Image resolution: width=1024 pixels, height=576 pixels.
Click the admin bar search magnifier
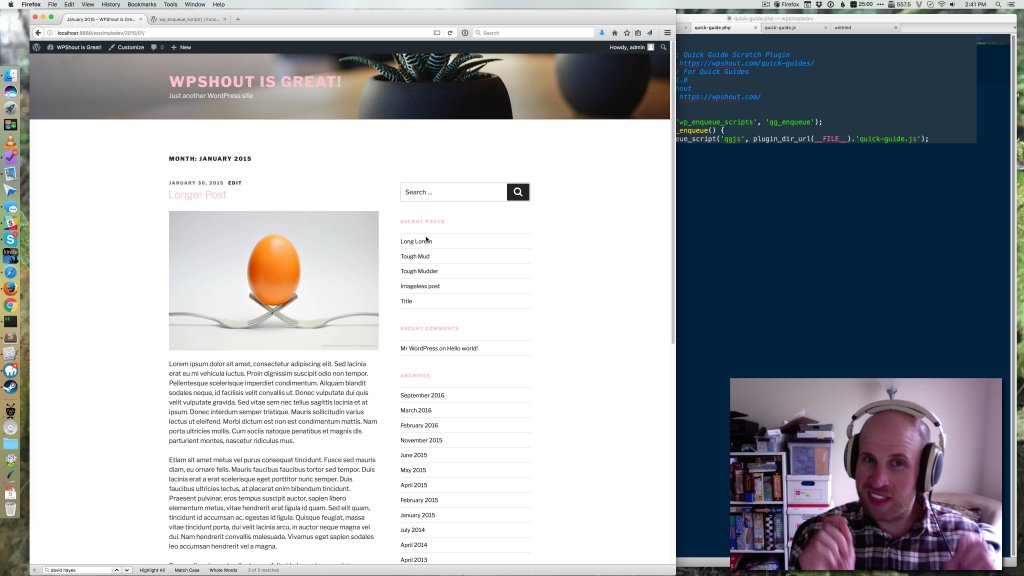(x=664, y=47)
